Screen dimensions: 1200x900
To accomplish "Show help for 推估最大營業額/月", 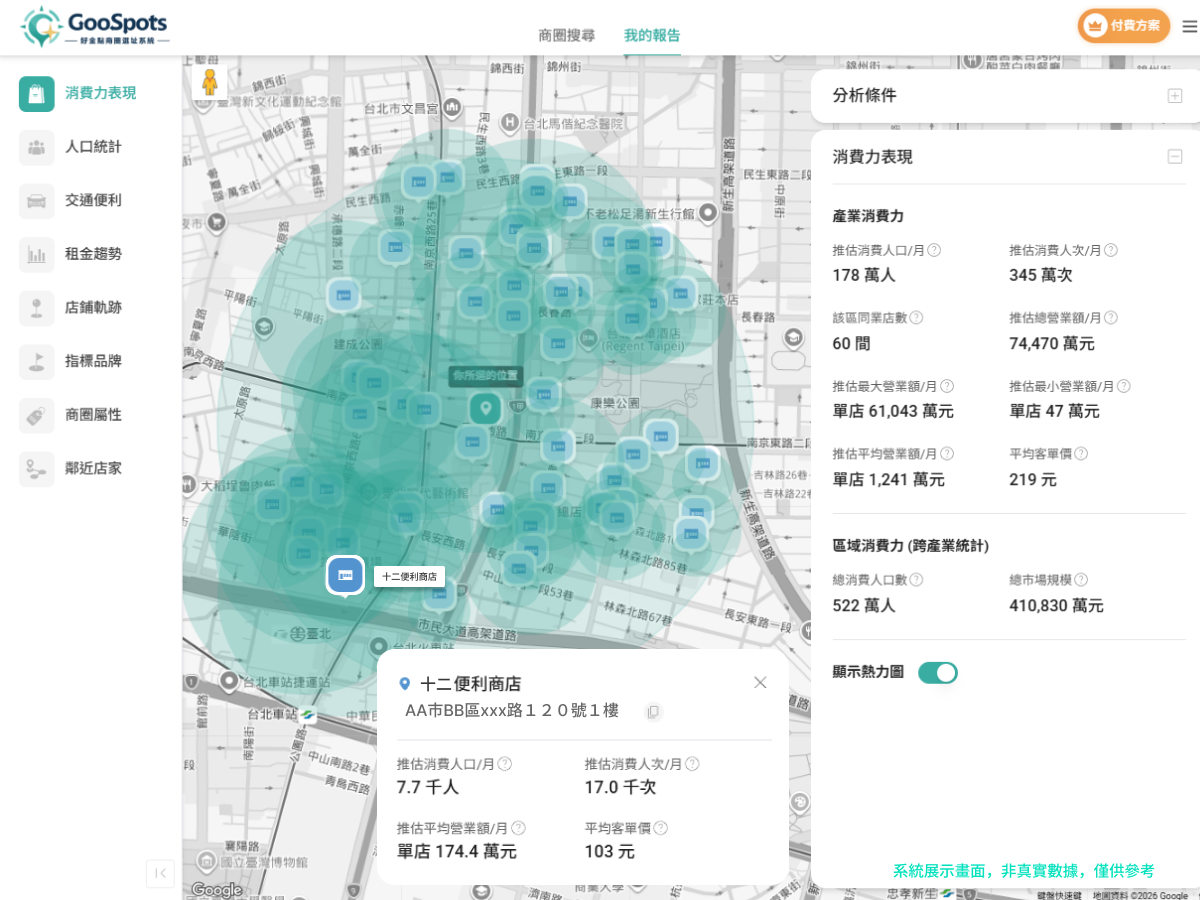I will click(947, 386).
